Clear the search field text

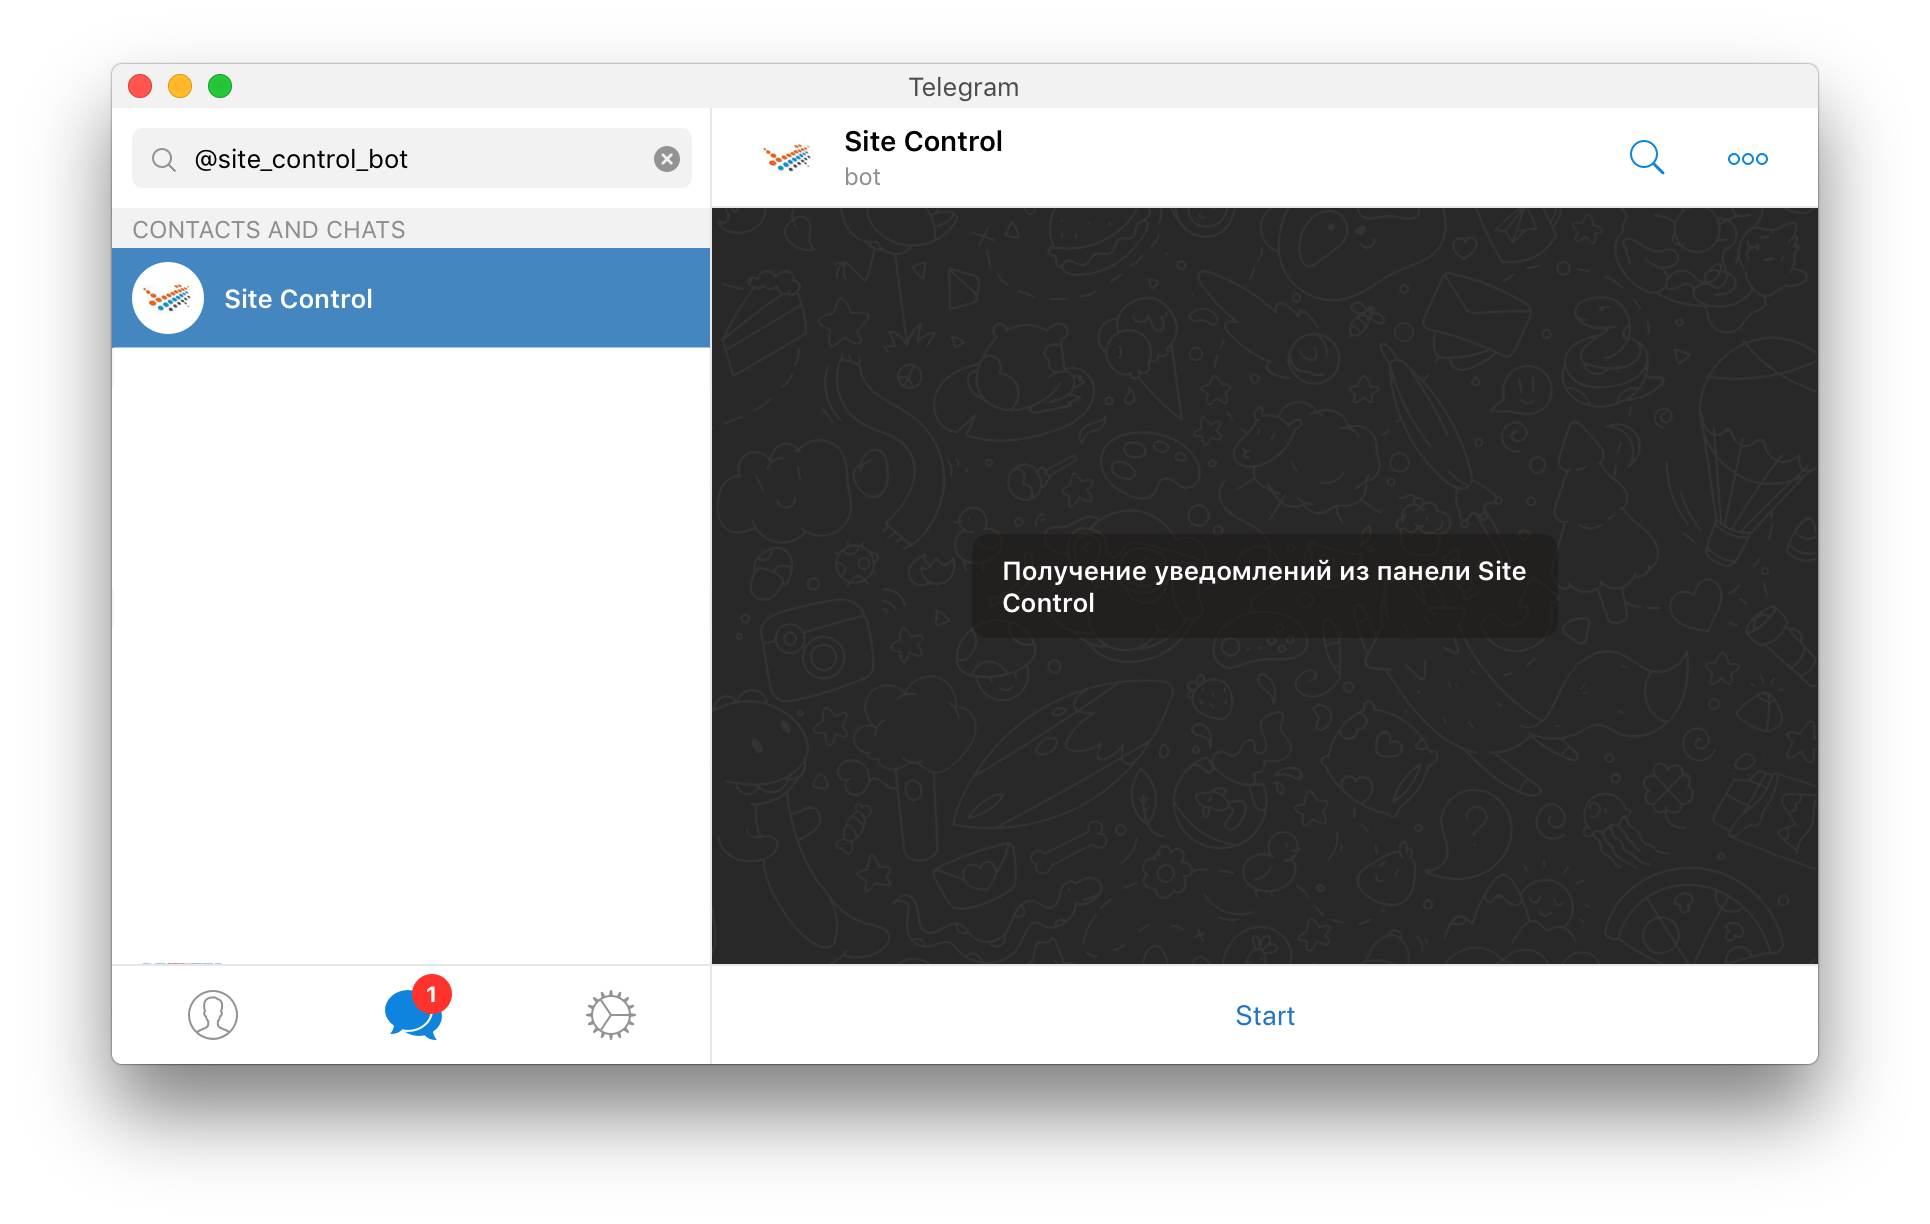[x=667, y=159]
